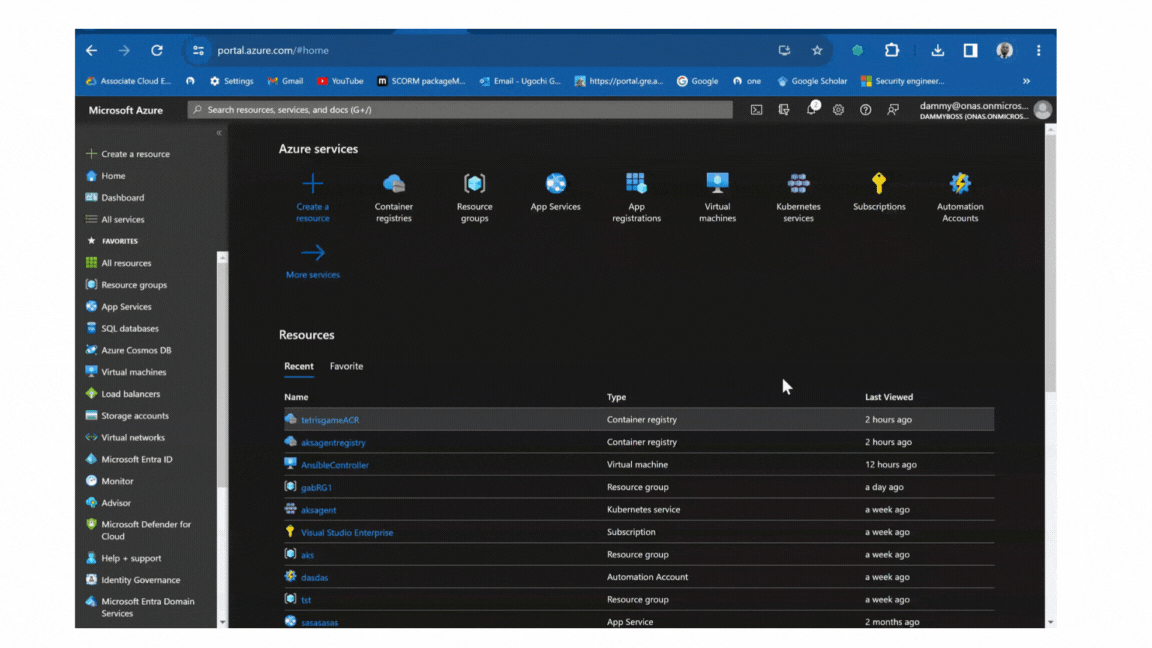The image size is (1152, 648).
Task: Open the Chrome three-dot menu
Action: (x=1038, y=50)
